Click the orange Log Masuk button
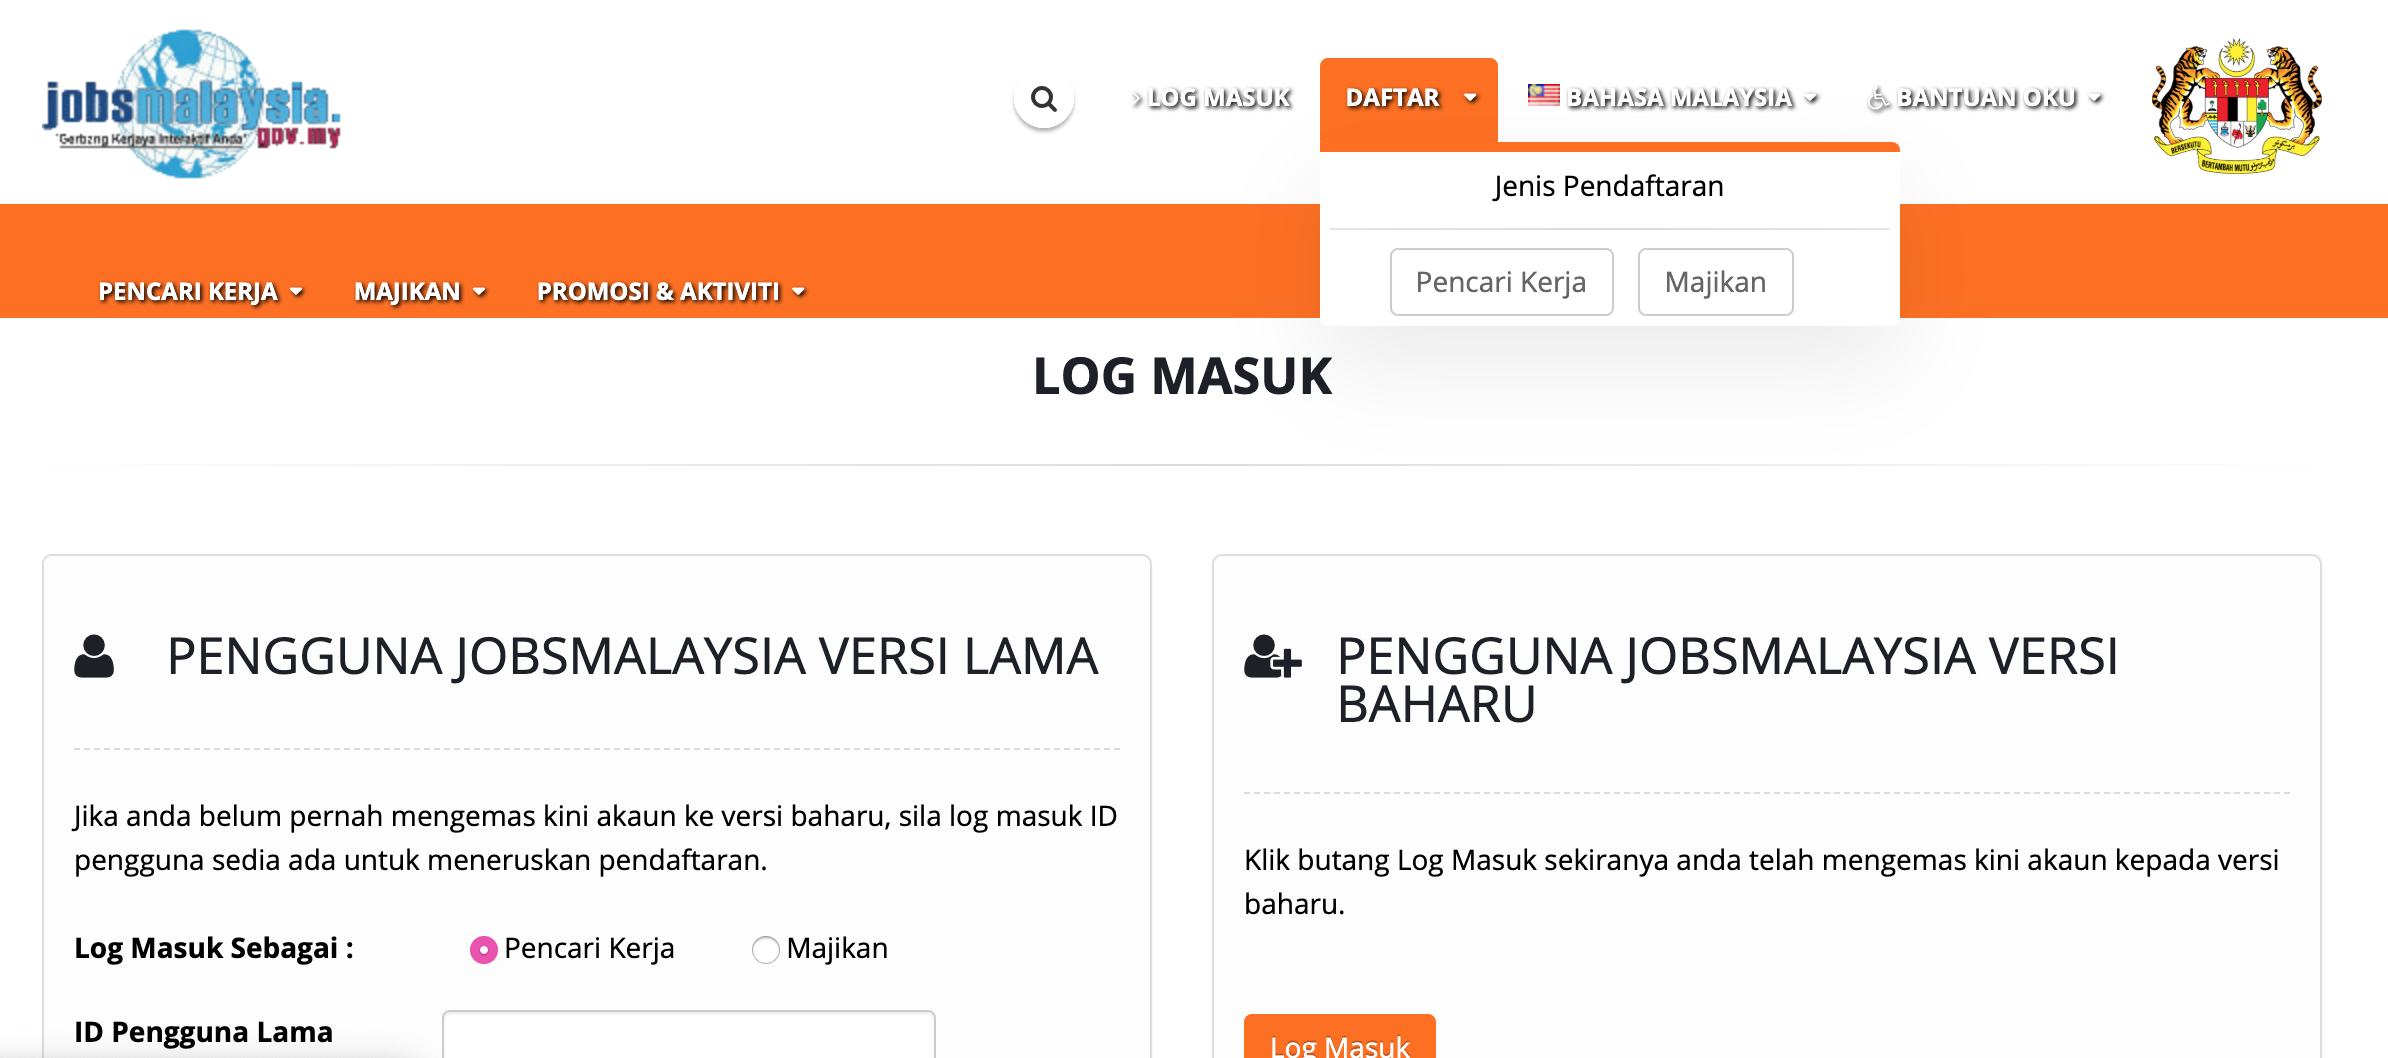The height and width of the screenshot is (1058, 2388). coord(1339,1037)
